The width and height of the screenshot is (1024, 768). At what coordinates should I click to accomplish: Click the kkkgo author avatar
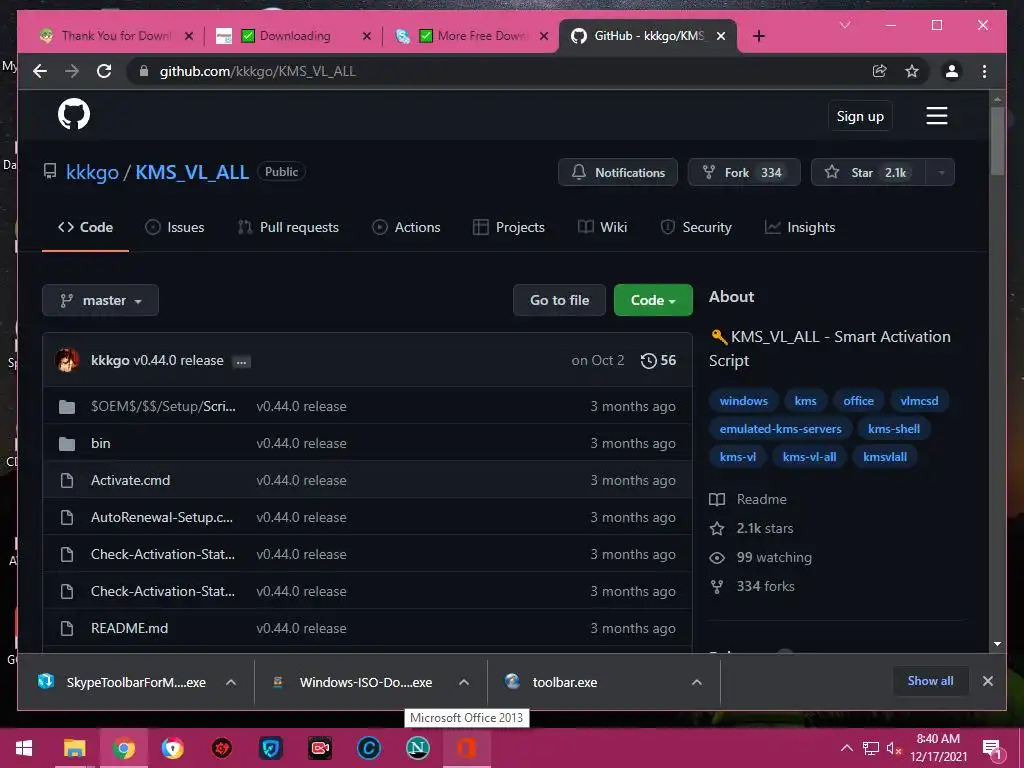pos(67,360)
